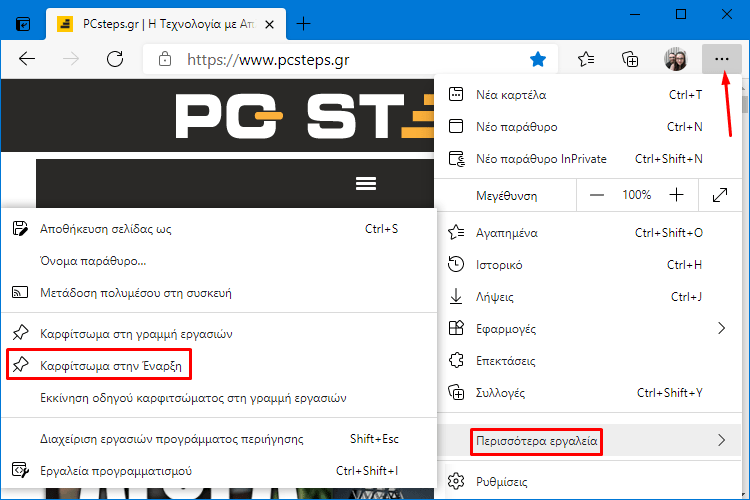Click the Επεκτάσεις puzzle icon
Screen dimensions: 750x500
(456, 360)
